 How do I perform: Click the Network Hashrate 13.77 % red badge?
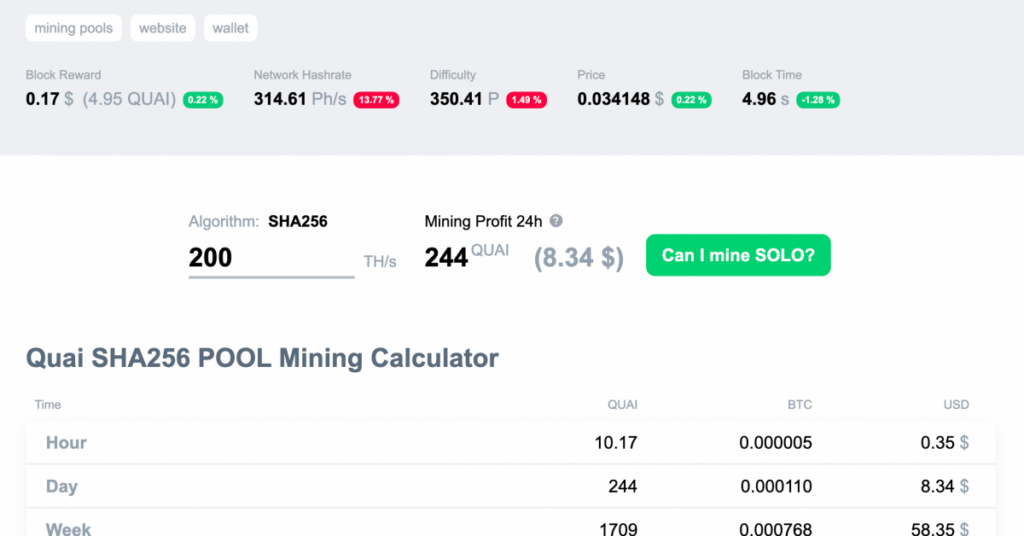pos(376,100)
